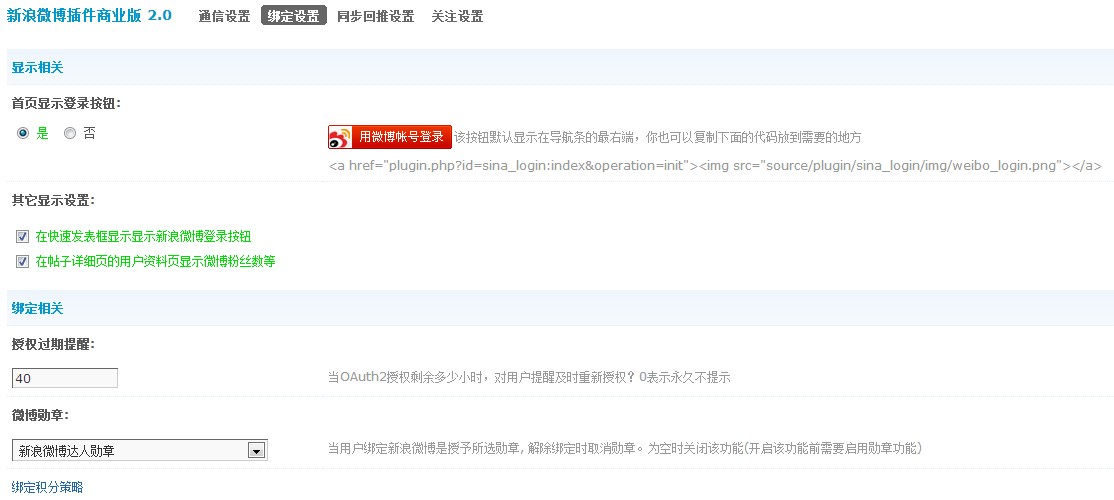Switch to 同步回推设置 tab
This screenshot has height=500, width=1114.
point(376,16)
